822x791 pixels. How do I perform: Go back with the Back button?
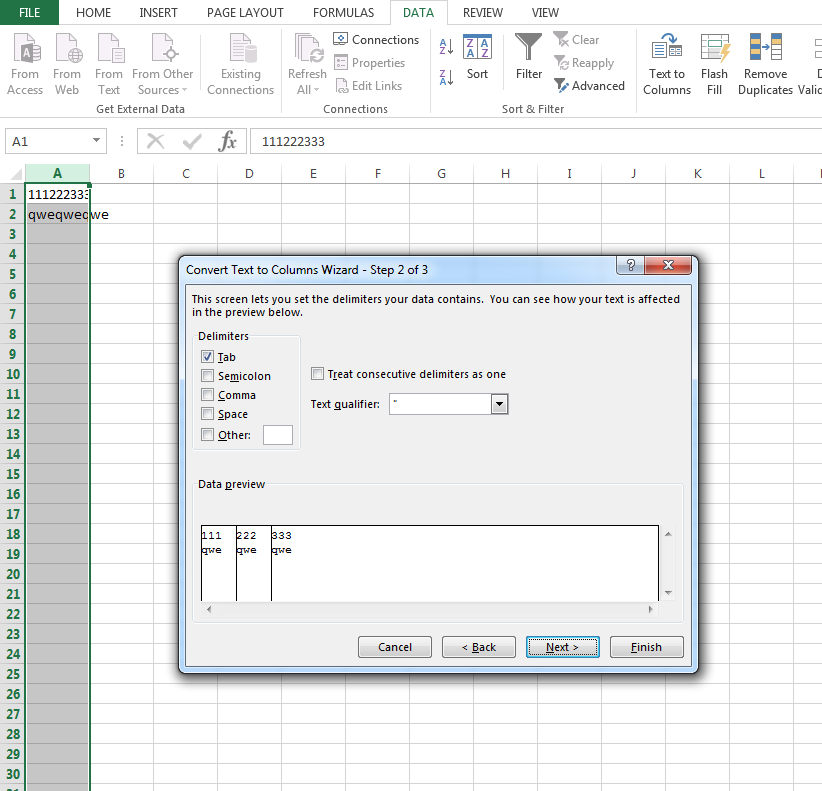[478, 647]
